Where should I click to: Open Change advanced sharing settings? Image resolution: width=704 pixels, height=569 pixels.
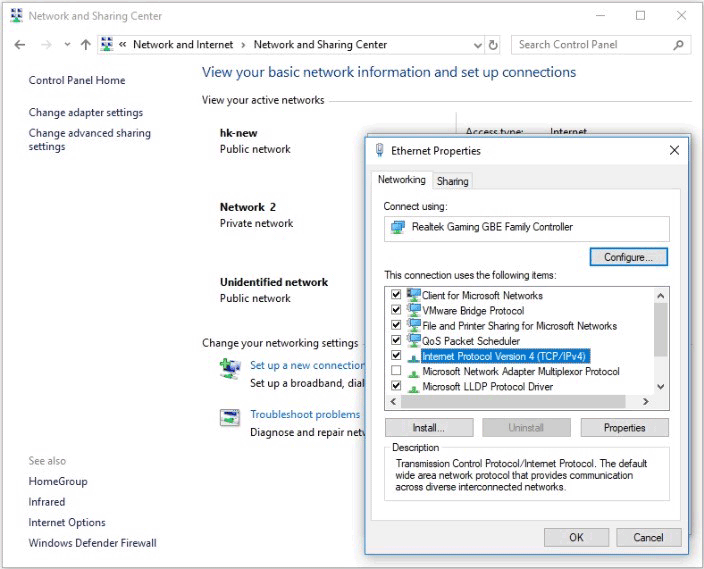coord(90,140)
